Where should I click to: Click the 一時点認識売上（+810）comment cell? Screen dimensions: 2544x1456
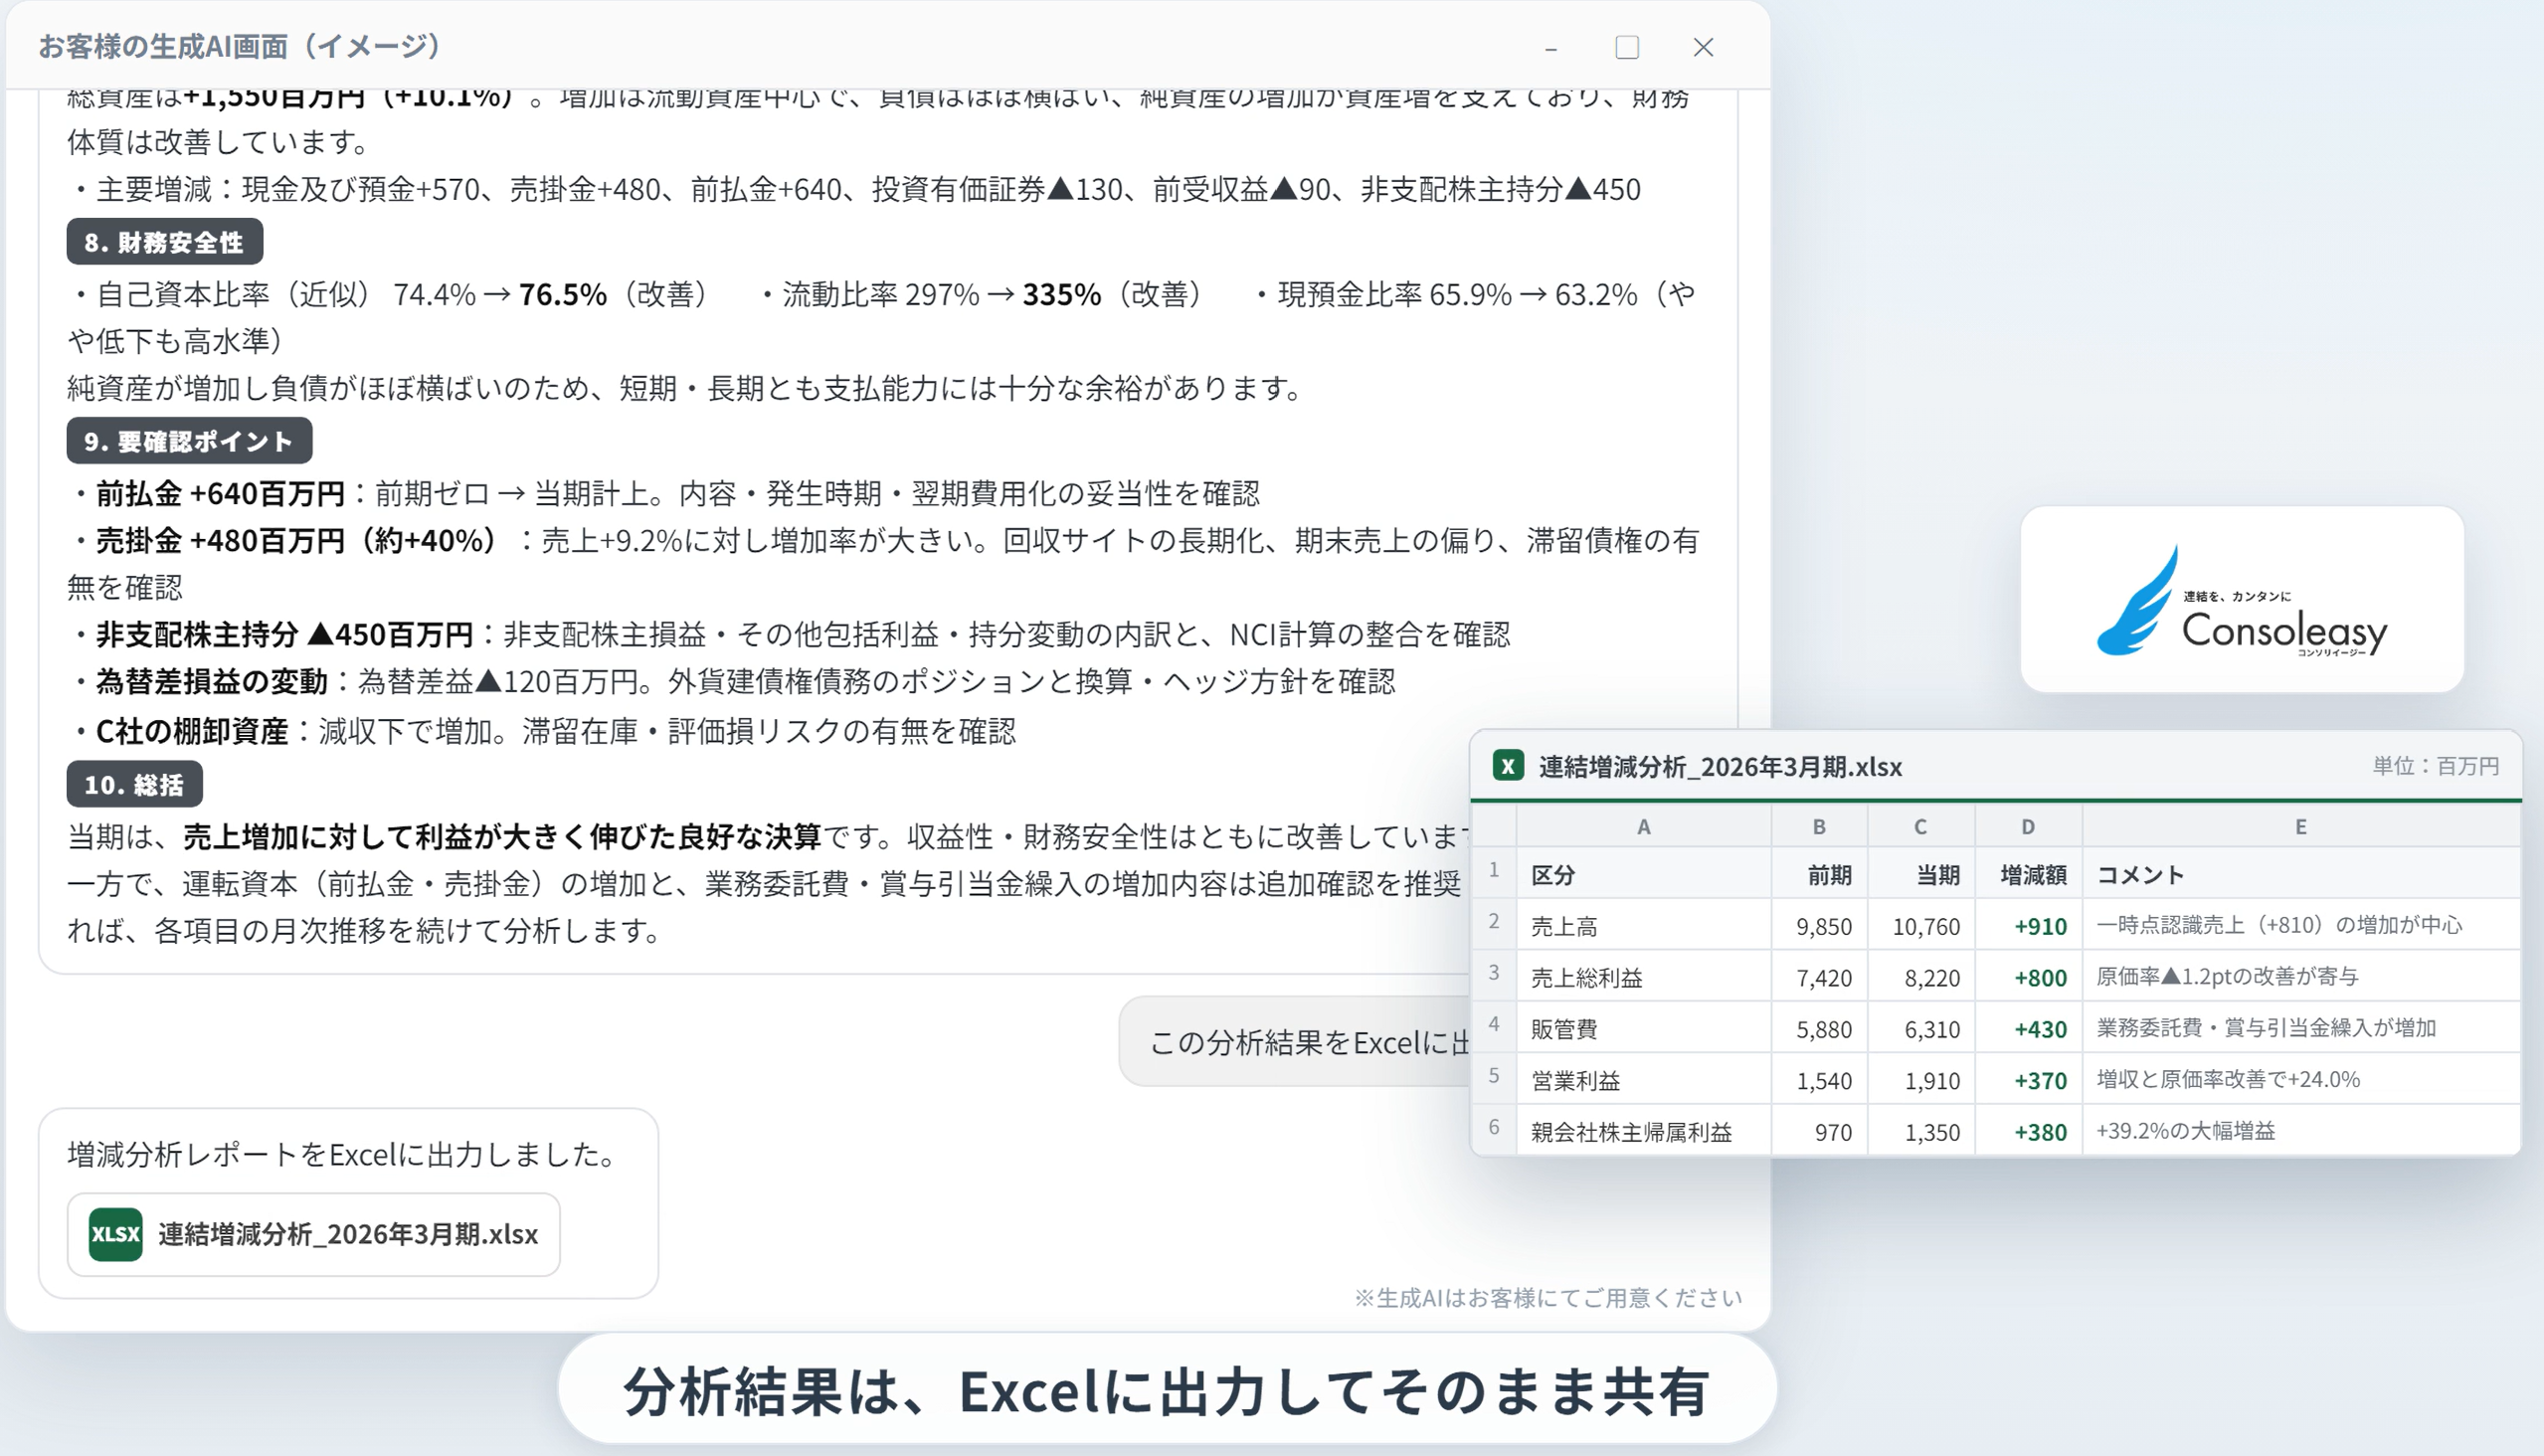pyautogui.click(x=2301, y=924)
